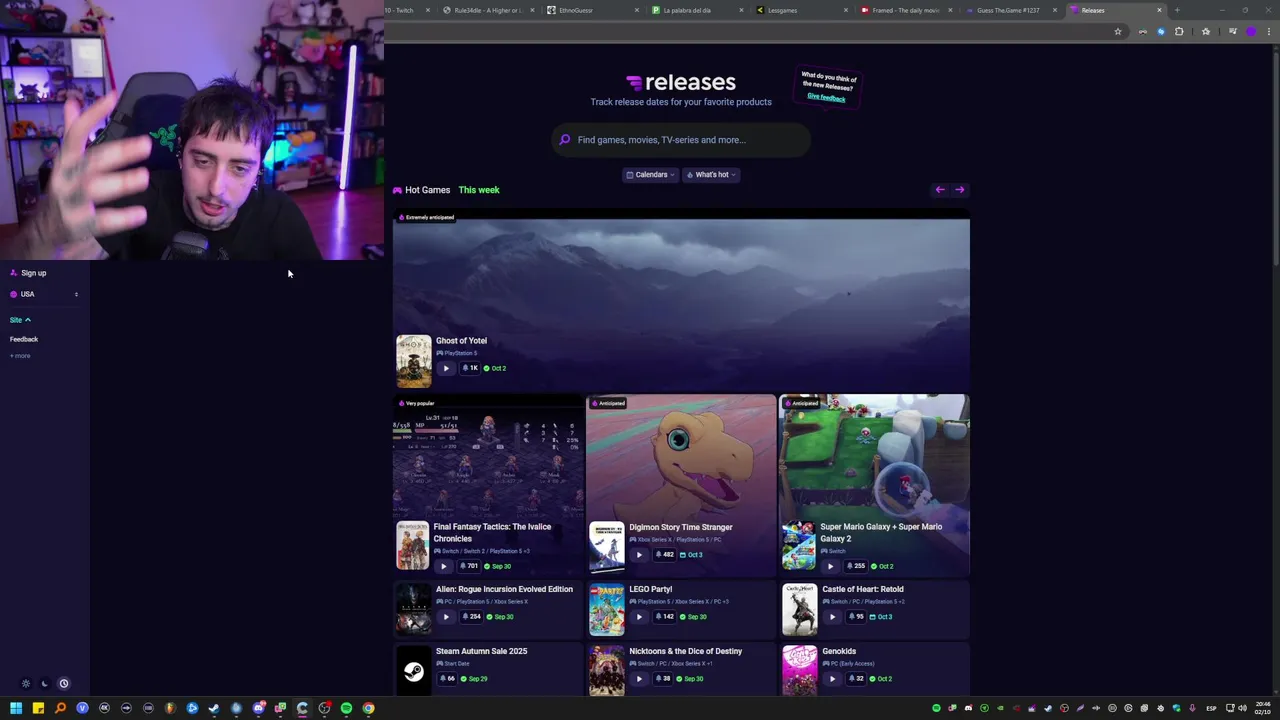
Task: Open Windows Start menu
Action: [16, 708]
